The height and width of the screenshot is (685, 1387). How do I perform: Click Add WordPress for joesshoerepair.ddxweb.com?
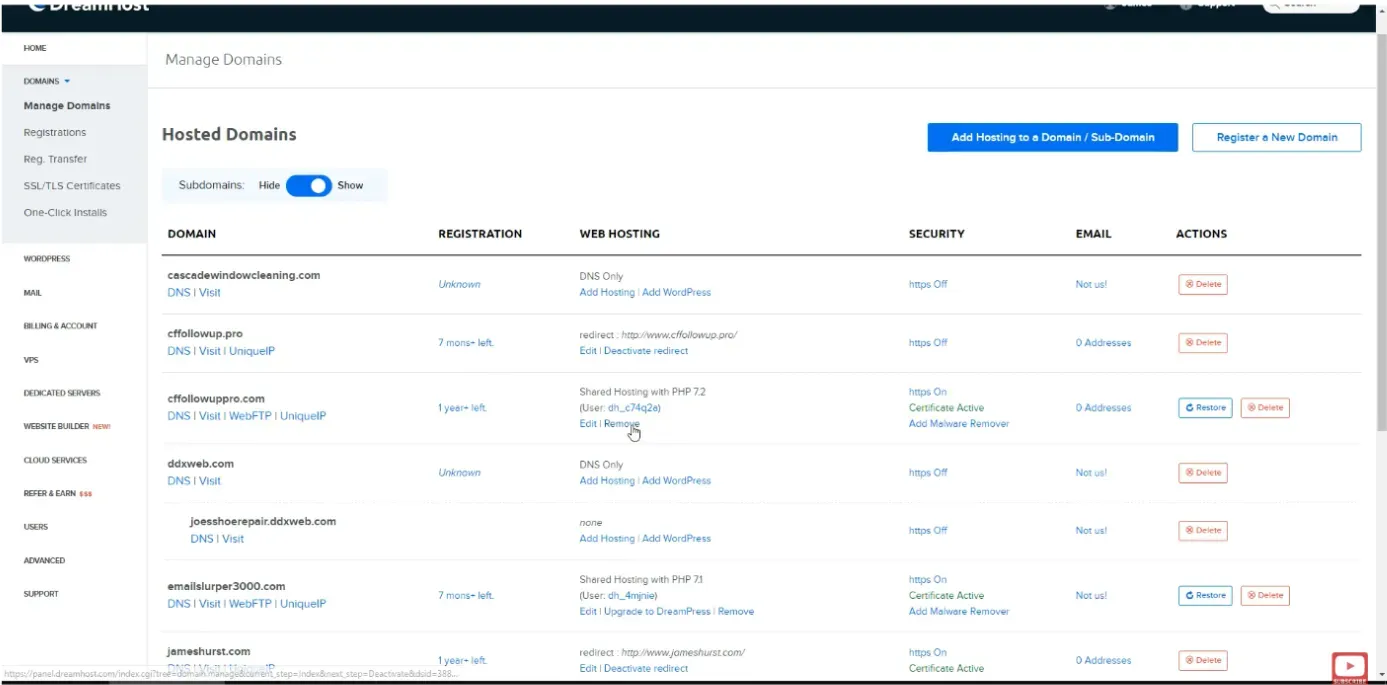(x=677, y=539)
